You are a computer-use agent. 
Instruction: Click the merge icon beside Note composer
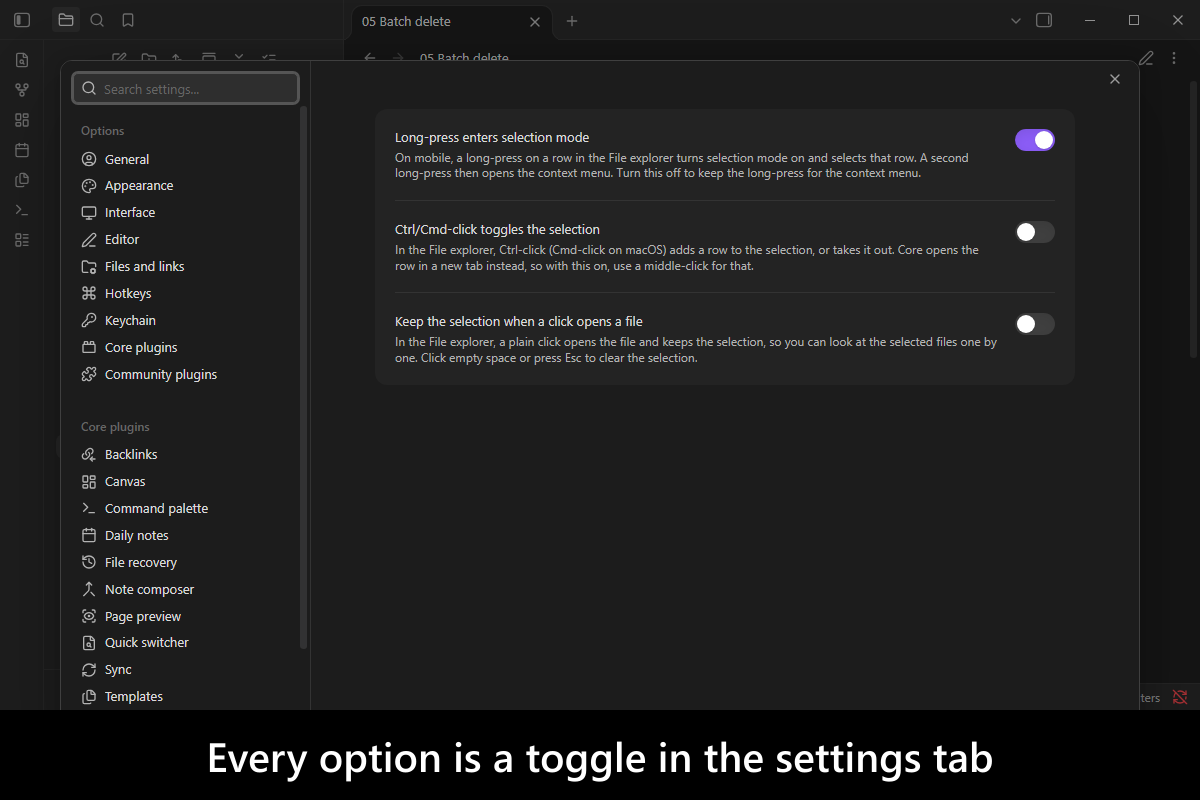[x=89, y=590]
